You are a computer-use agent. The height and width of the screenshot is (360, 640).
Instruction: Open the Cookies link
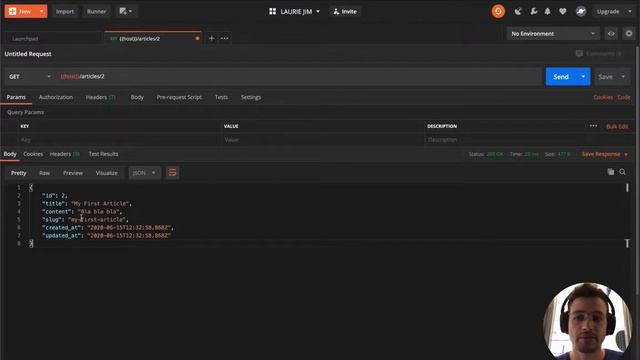(x=603, y=97)
